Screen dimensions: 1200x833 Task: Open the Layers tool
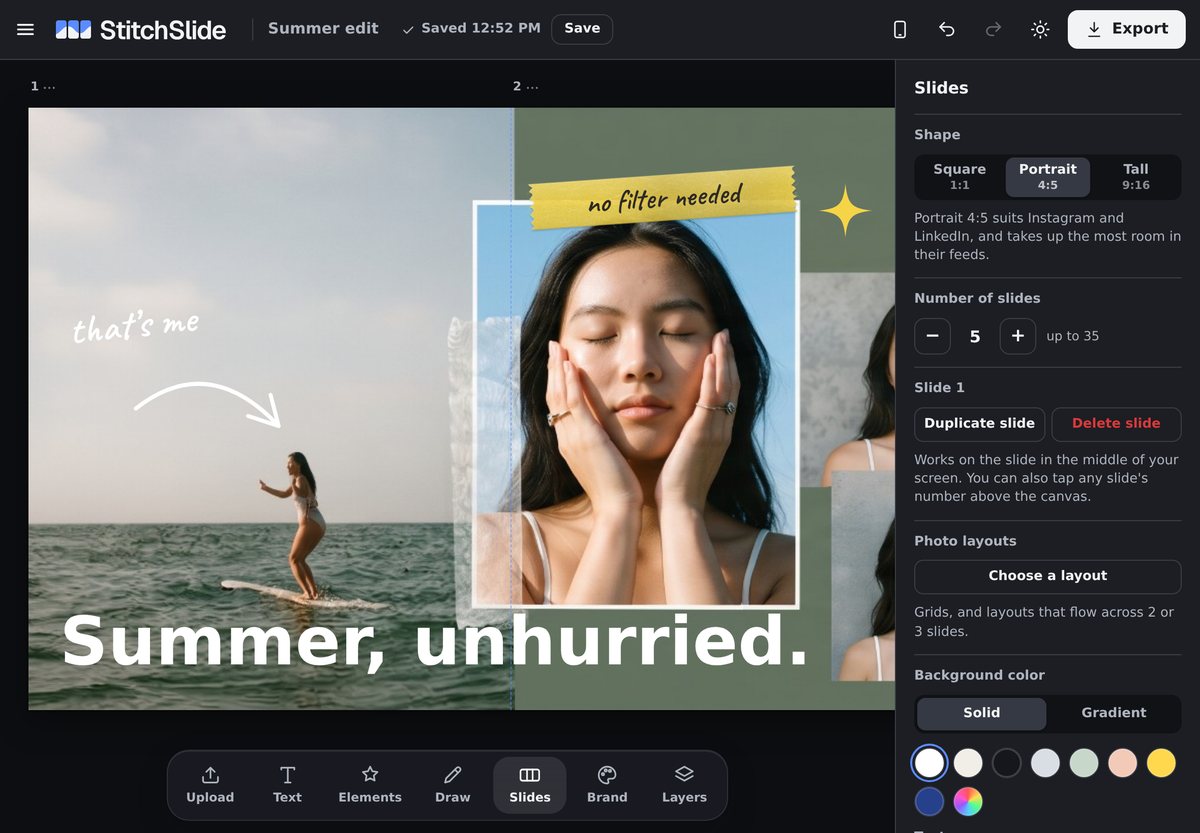click(684, 785)
